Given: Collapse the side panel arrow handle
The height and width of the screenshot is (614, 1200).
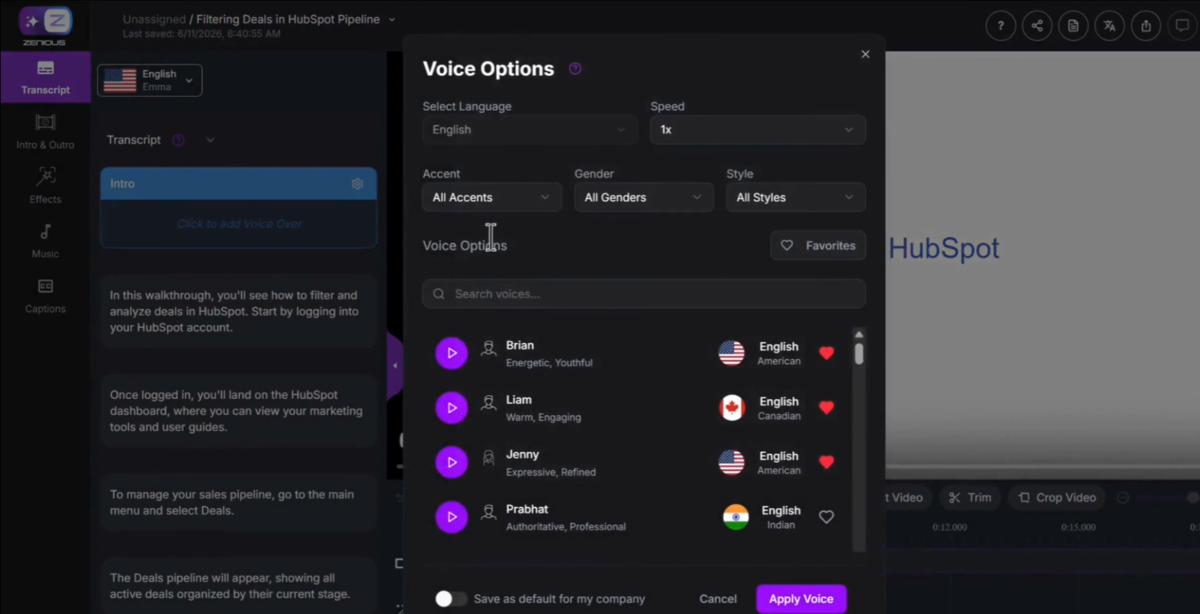Looking at the screenshot, I should [395, 366].
